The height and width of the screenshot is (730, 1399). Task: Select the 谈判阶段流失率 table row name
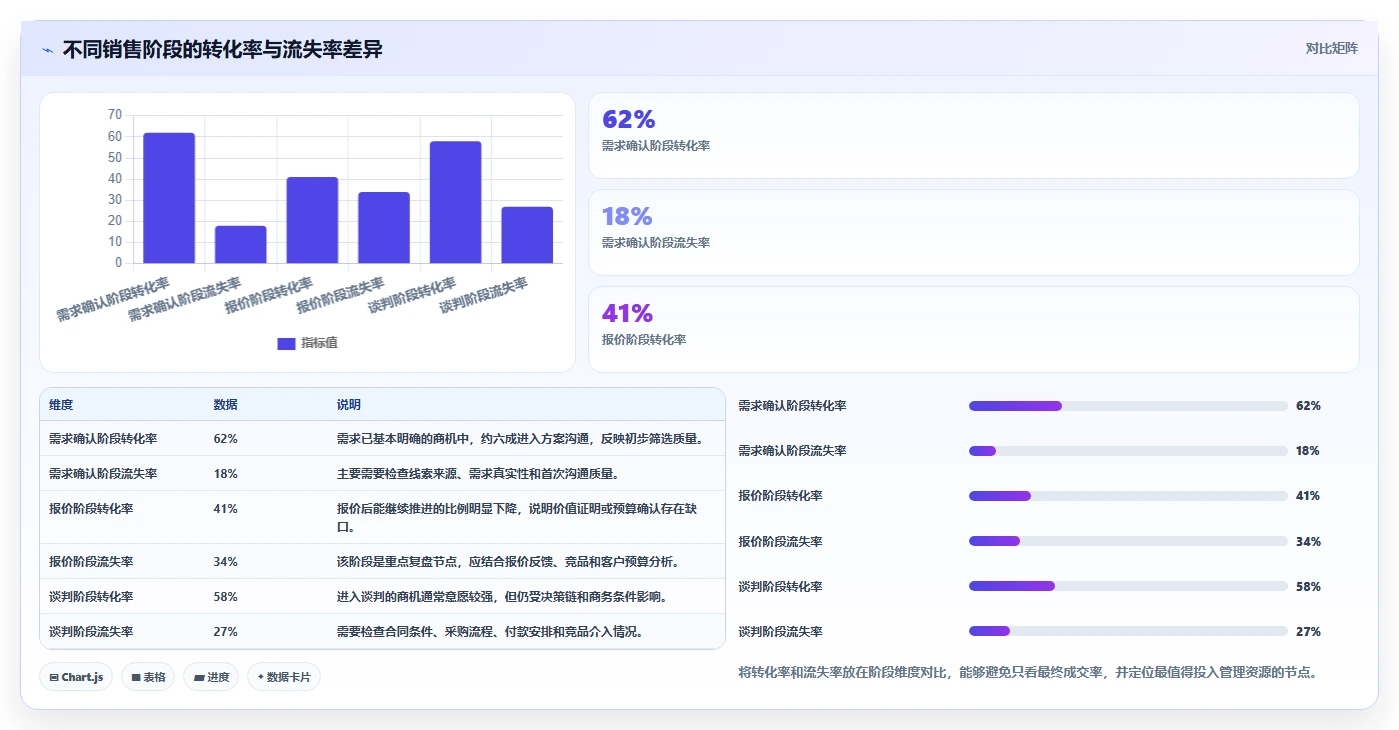(91, 632)
